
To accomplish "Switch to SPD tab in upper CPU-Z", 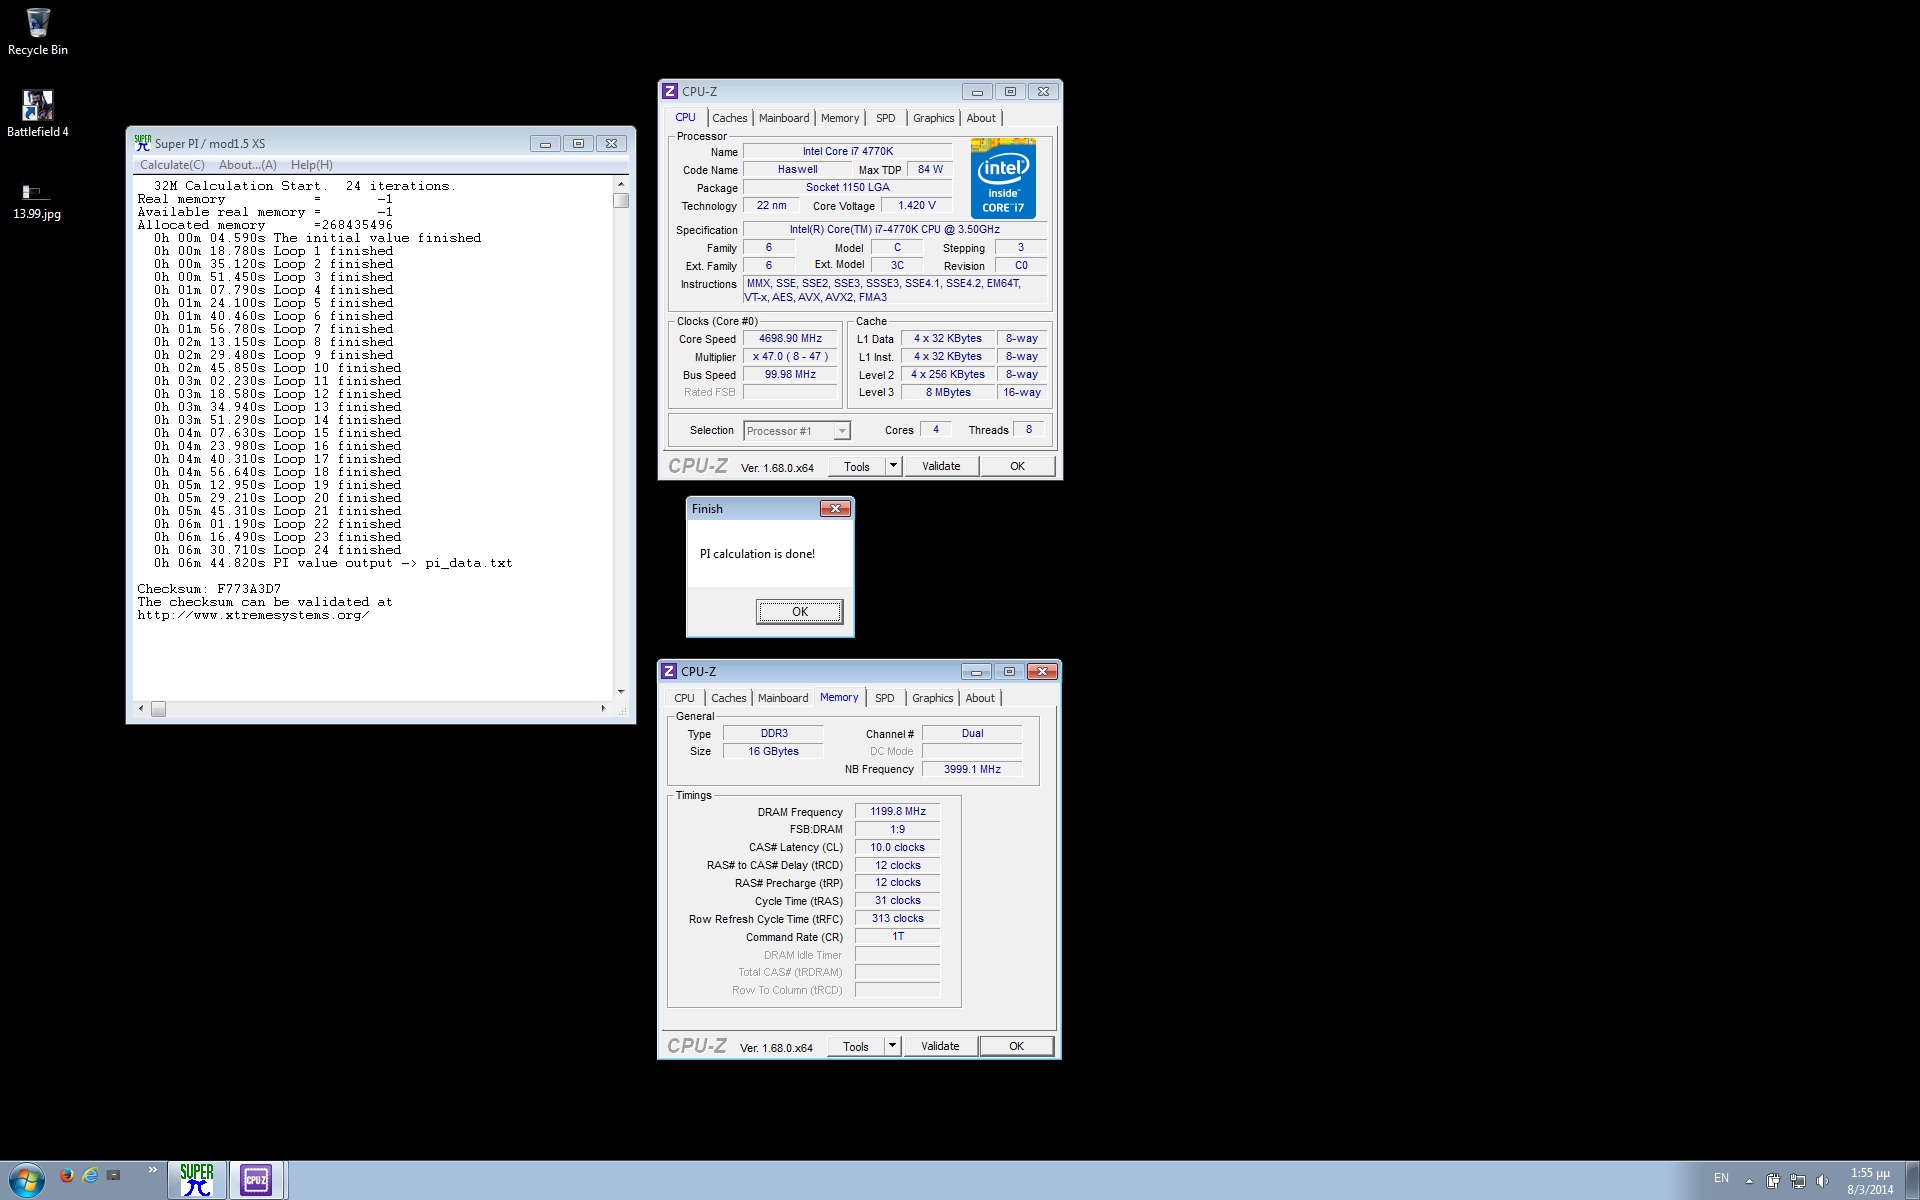I will [x=886, y=118].
